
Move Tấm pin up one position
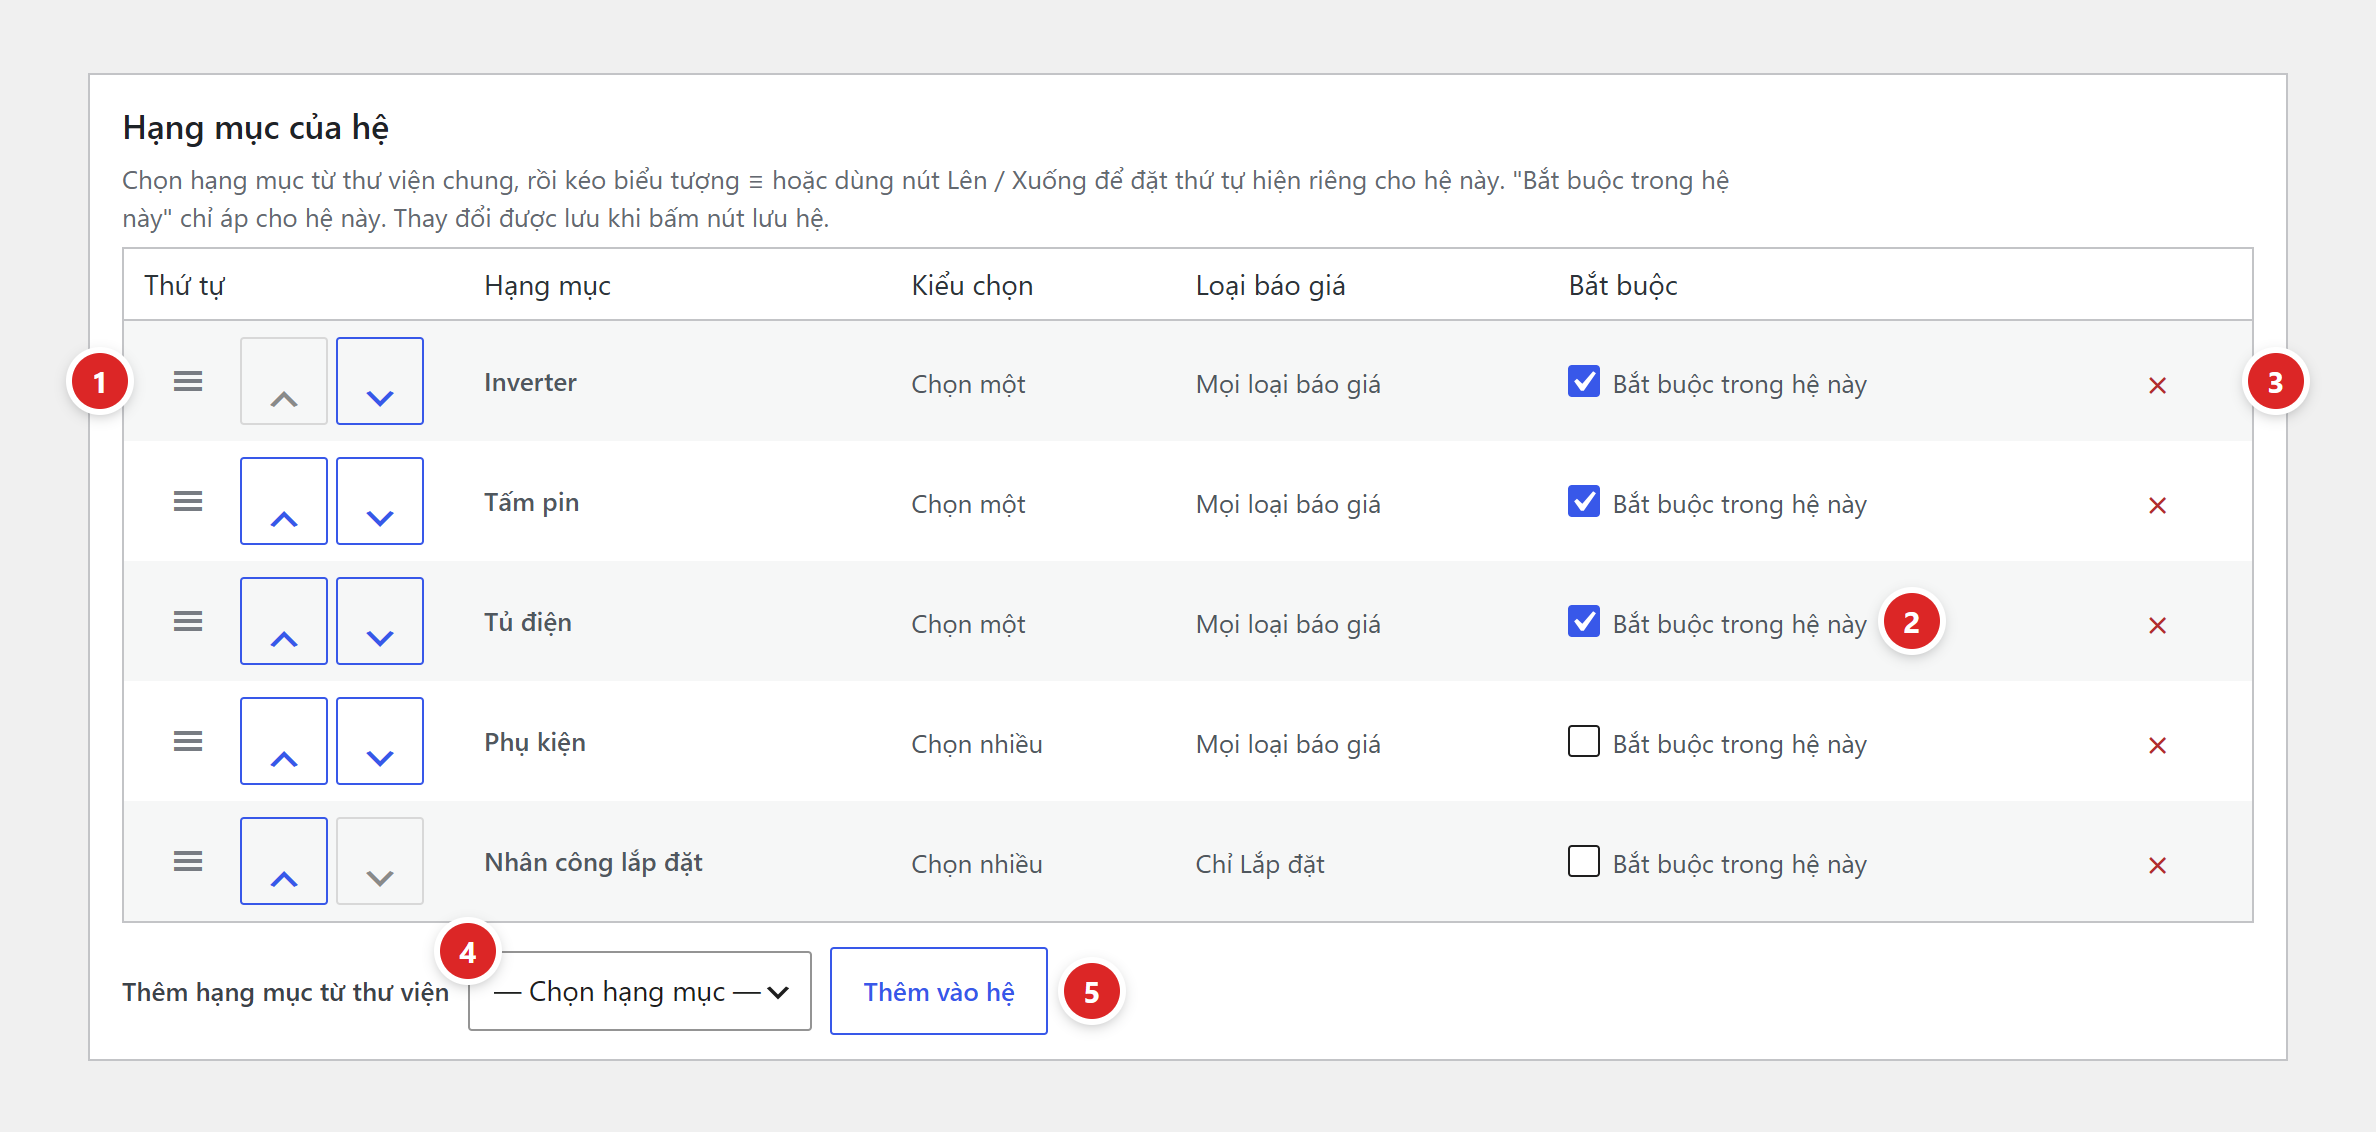pos(284,501)
